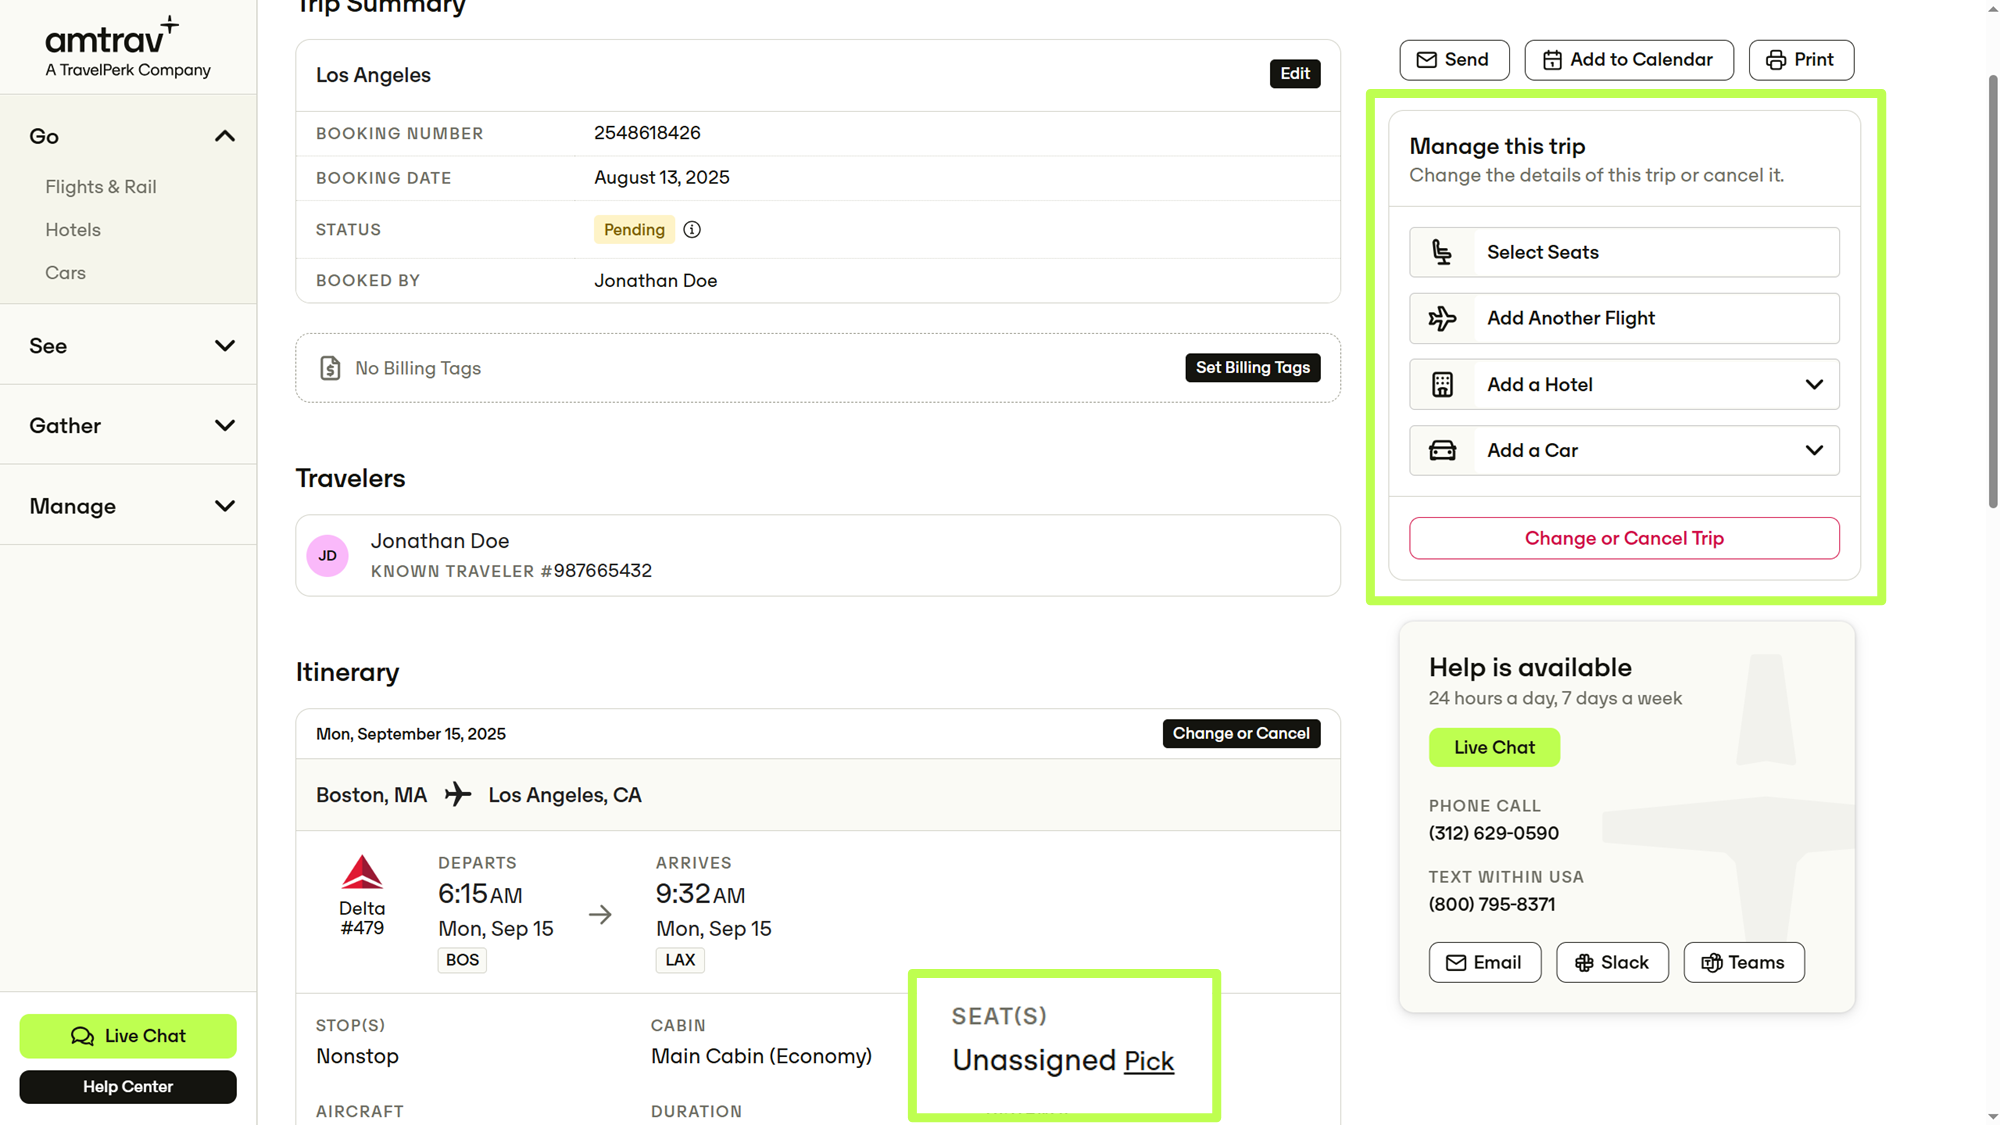The image size is (2000, 1125).
Task: Open the Add a Hotel dropdown arrow
Action: click(1814, 384)
